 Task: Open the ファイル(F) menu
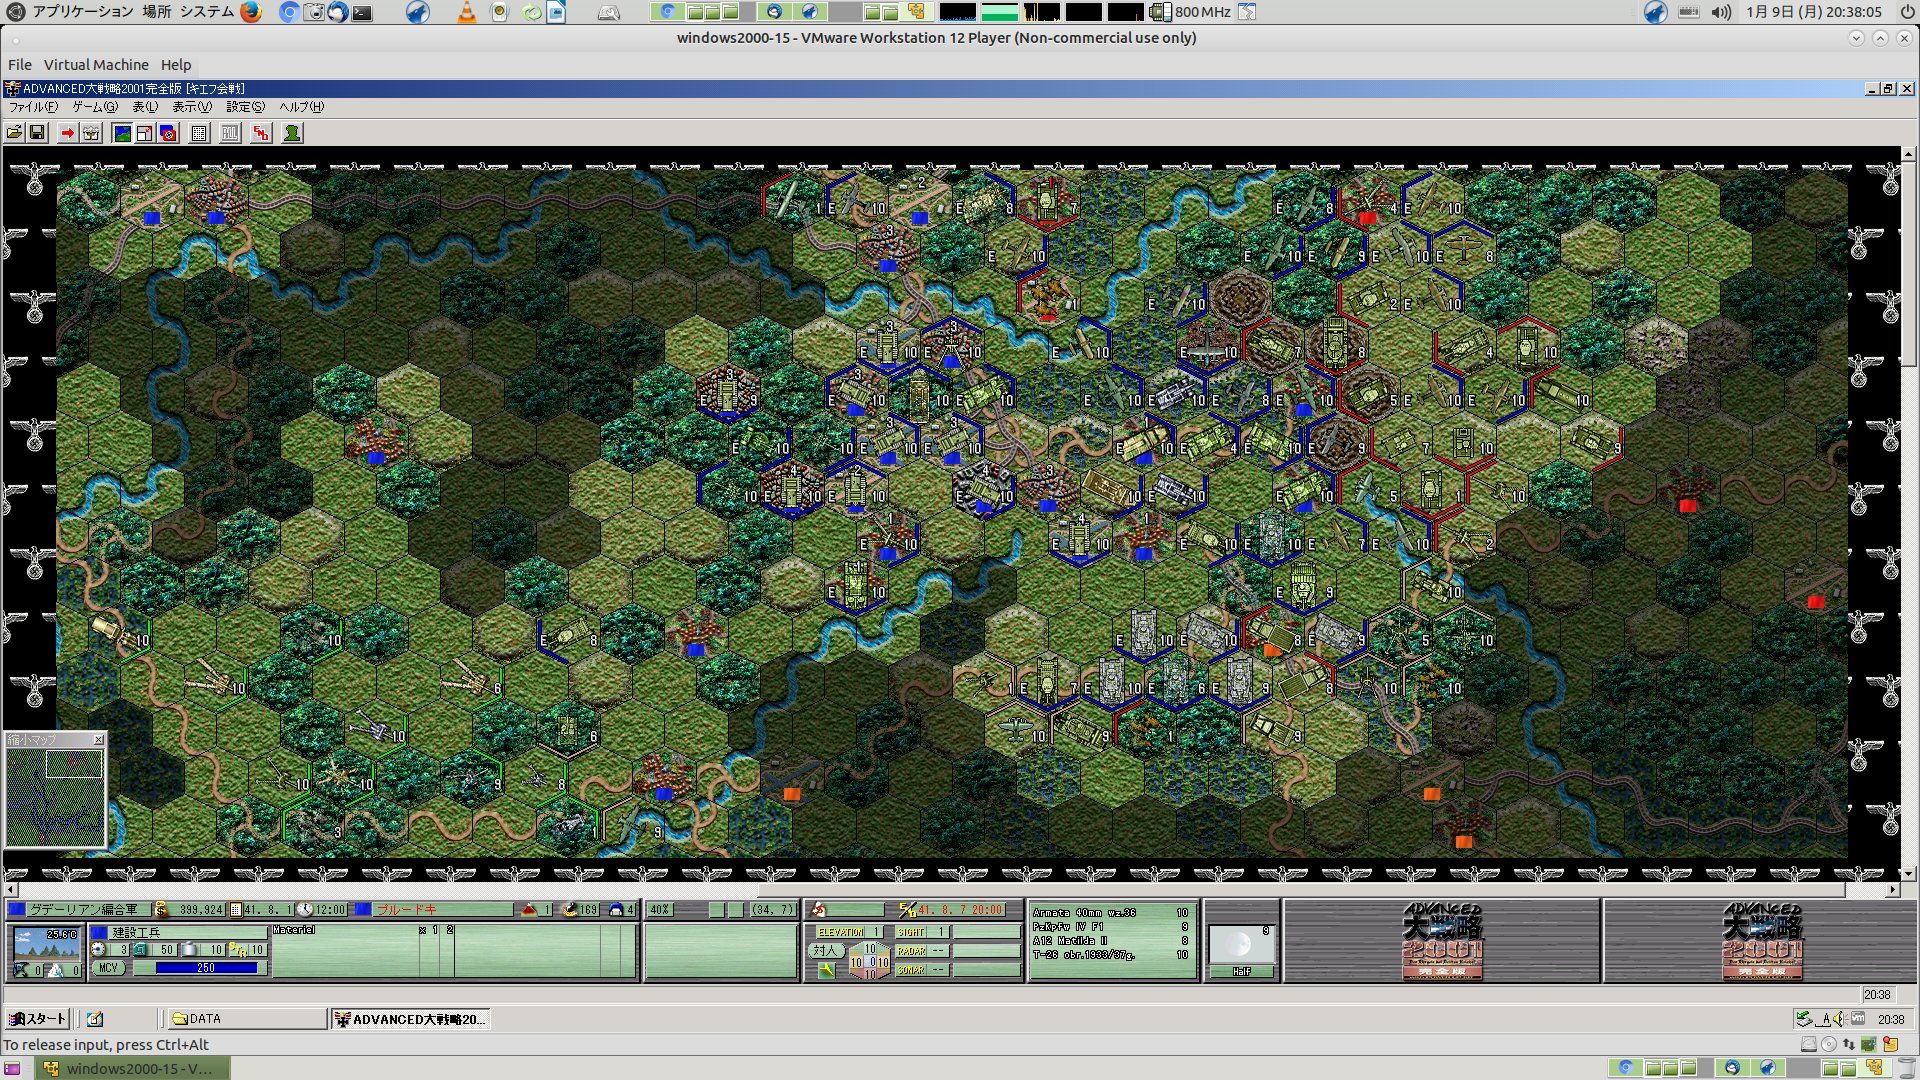click(x=33, y=107)
